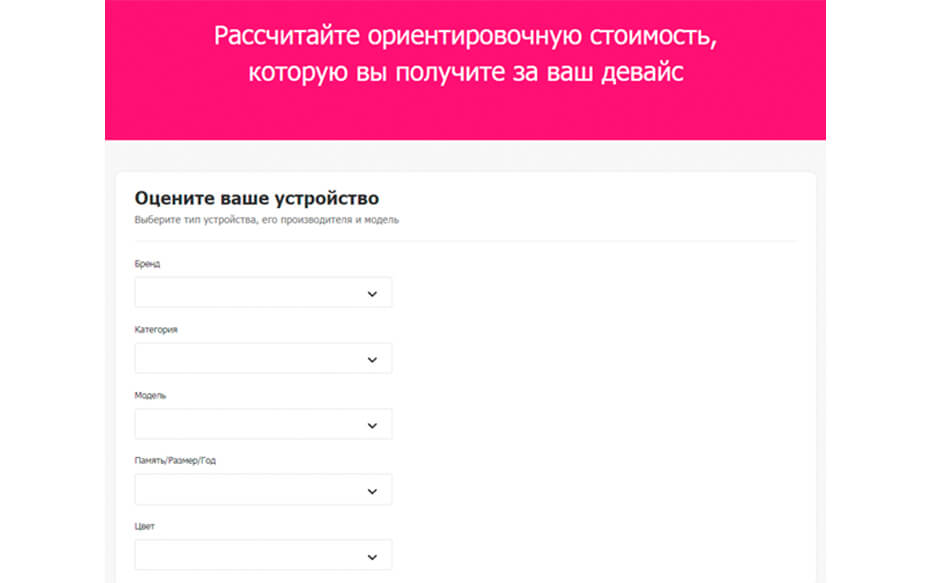Open the Память/Размер/Год dropdown field
The image size is (931, 583).
(263, 490)
